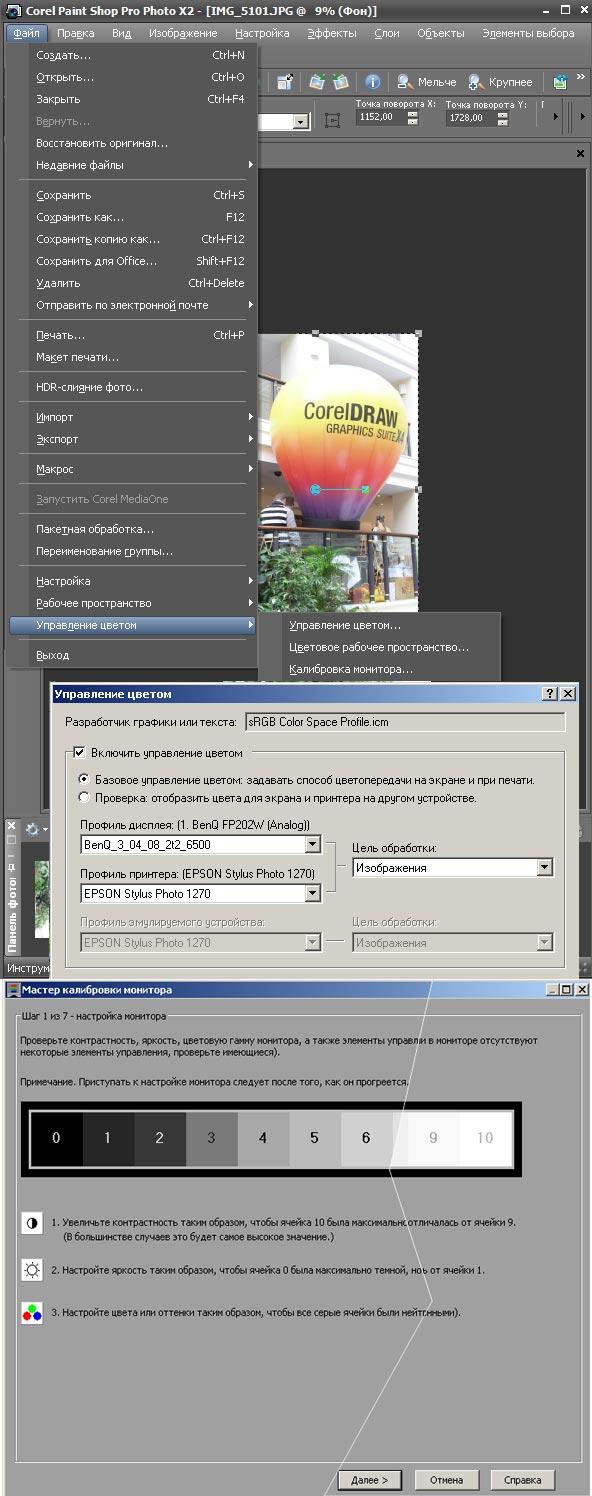Select Базовое управление цветом radio button

pos(84,779)
